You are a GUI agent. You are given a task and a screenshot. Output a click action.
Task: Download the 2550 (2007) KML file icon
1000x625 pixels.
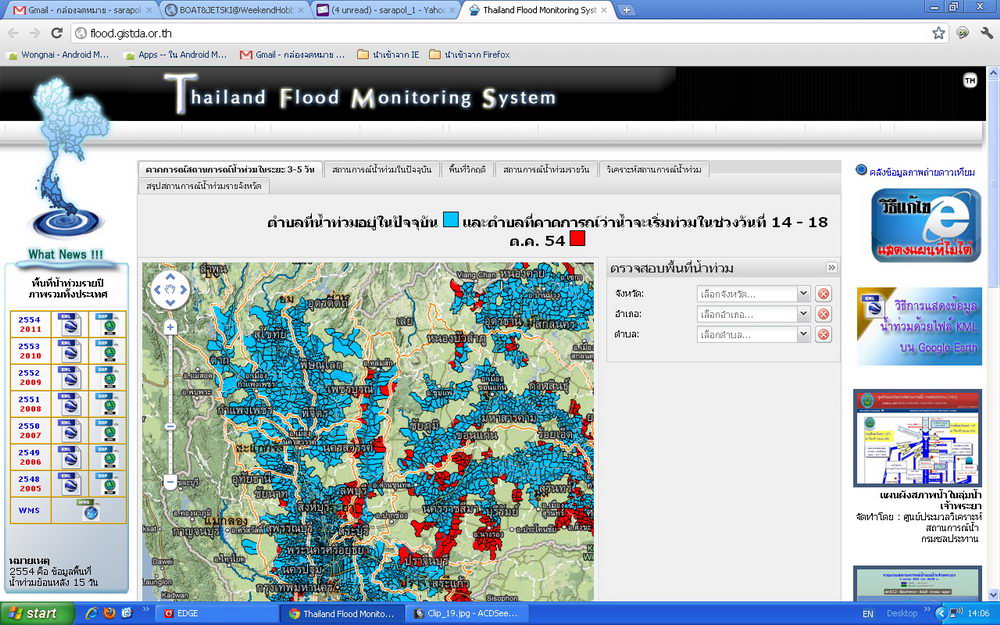[x=68, y=431]
